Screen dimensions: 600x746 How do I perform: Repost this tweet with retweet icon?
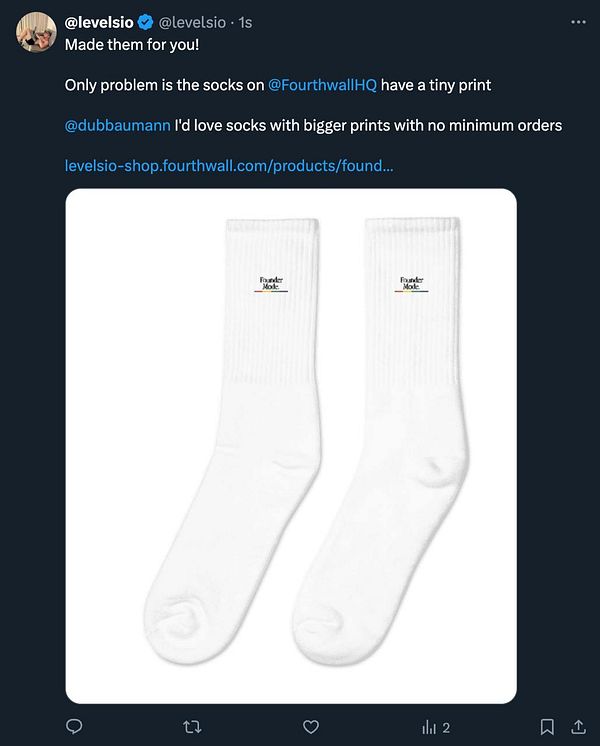[x=192, y=726]
